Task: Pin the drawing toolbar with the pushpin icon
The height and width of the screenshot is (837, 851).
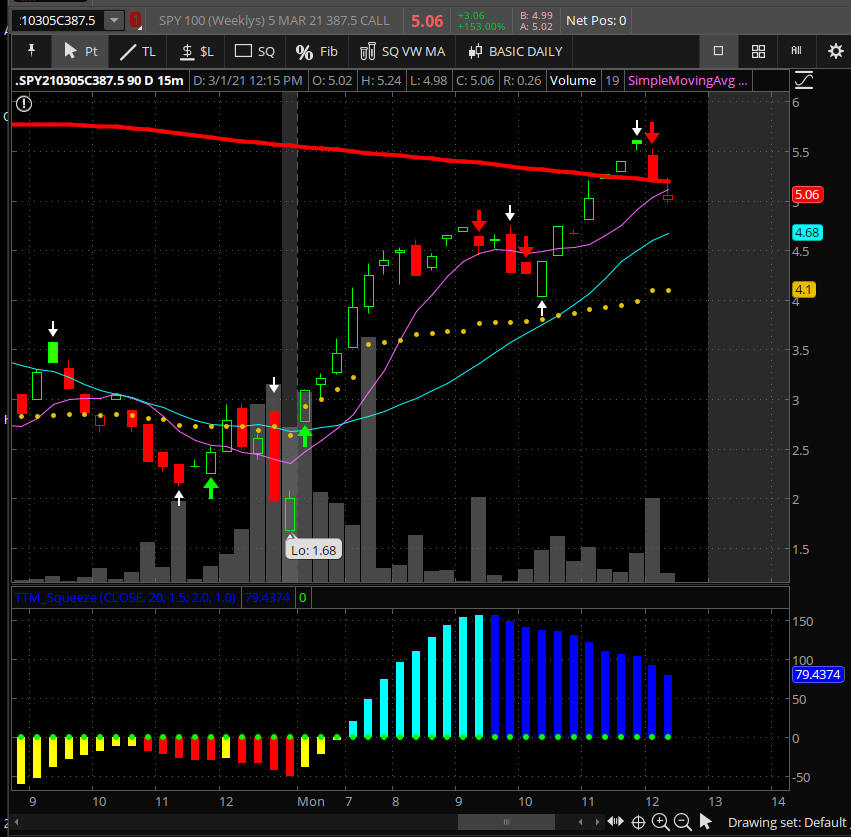Action: point(31,51)
